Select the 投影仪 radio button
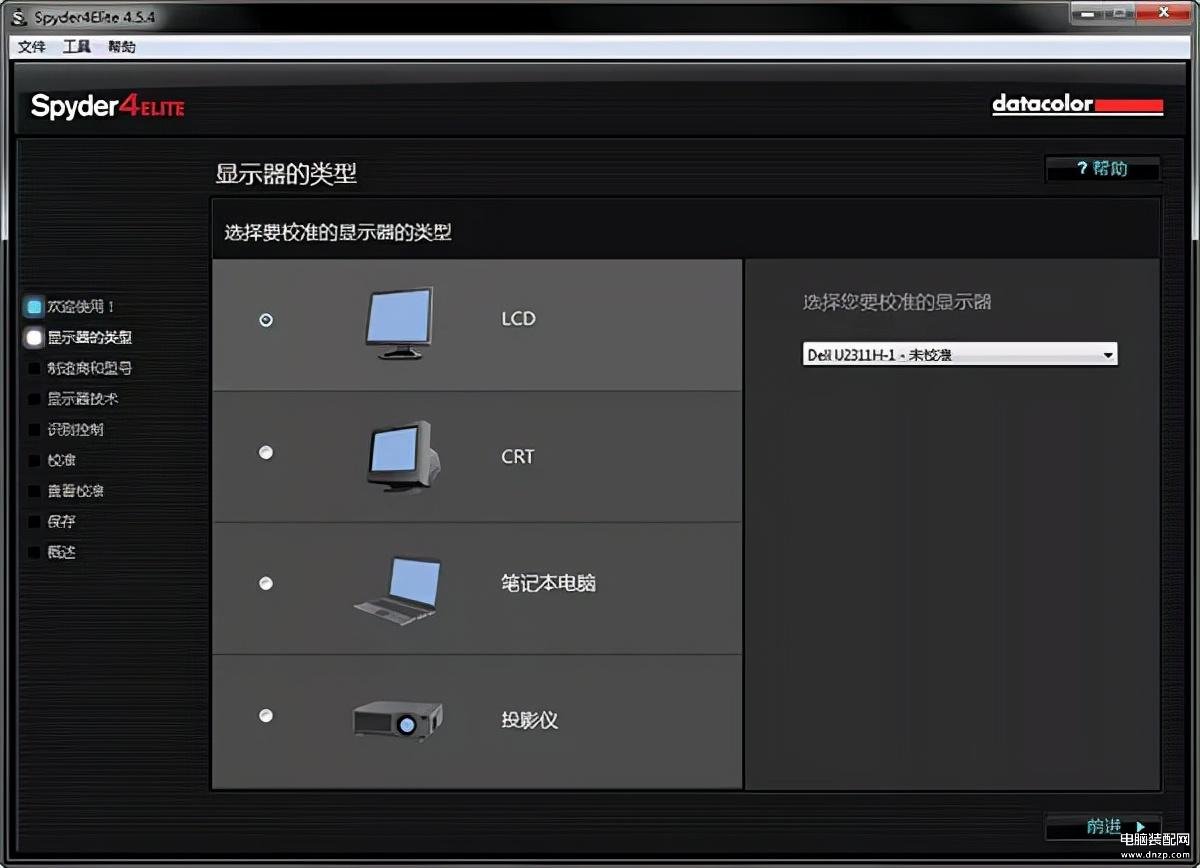This screenshot has height=868, width=1200. click(265, 715)
